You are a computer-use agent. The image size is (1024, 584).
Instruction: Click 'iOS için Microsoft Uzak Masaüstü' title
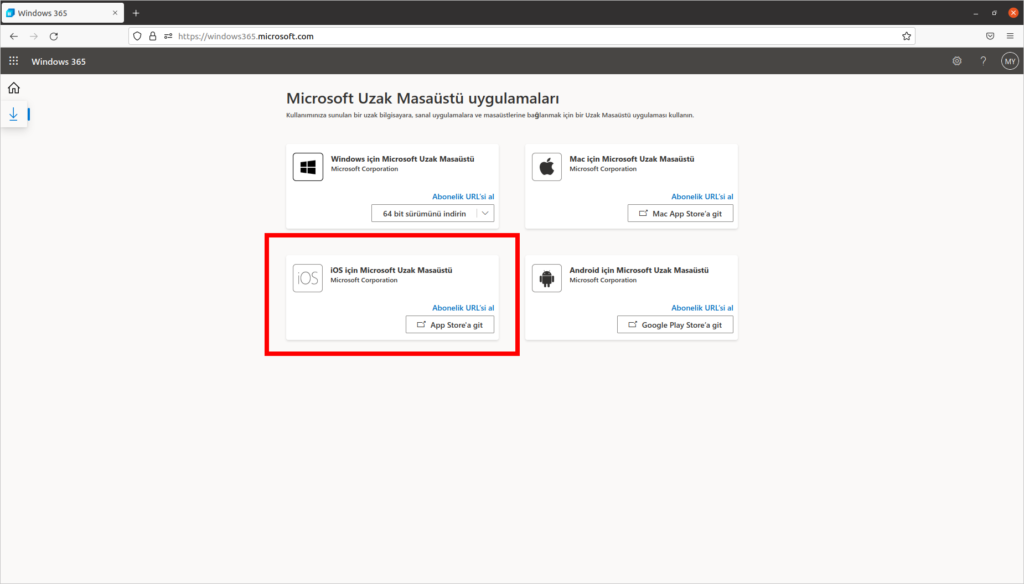[x=391, y=270]
